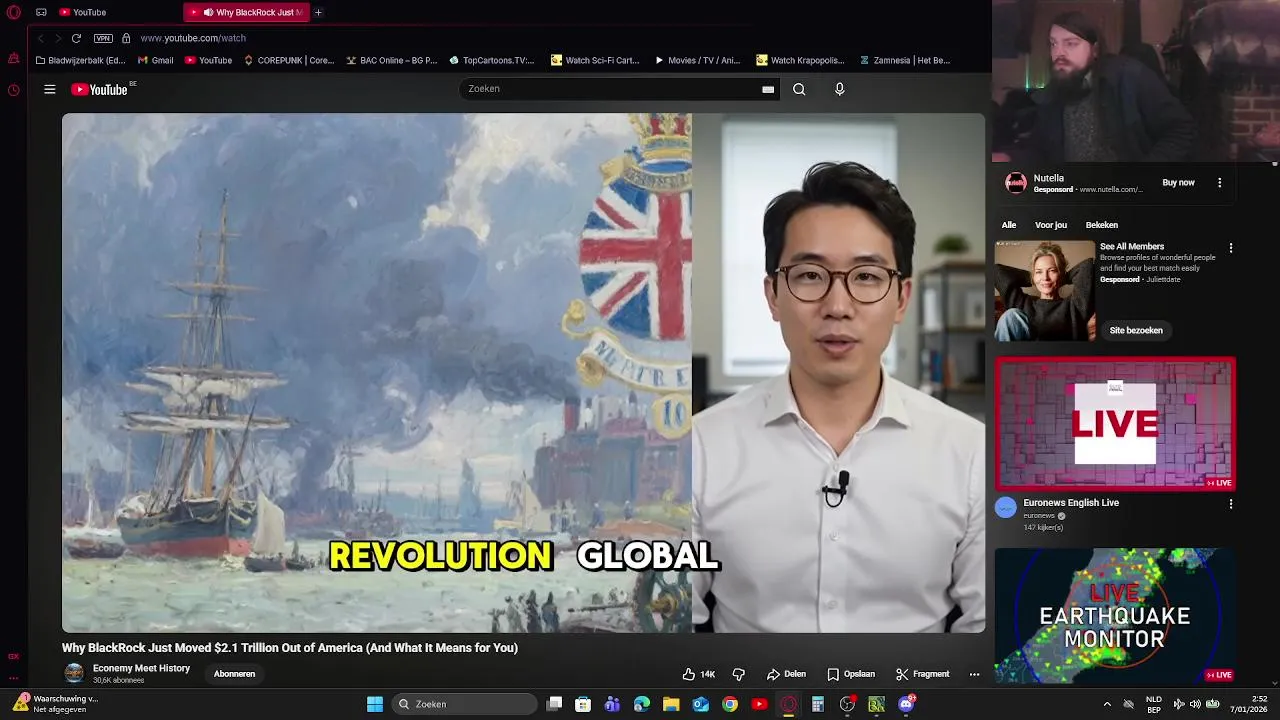Click the site security padlock icon

(126, 38)
